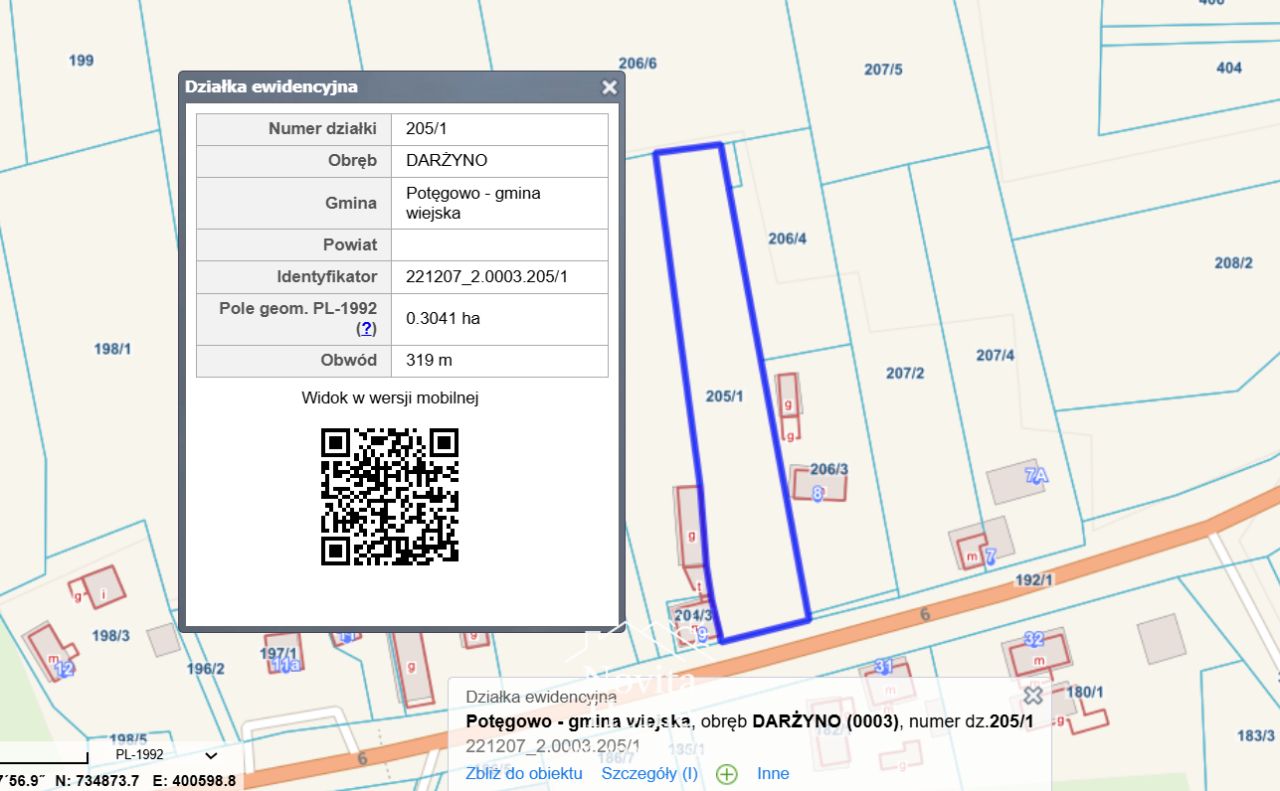Select identifier value 221207_2.0003.205/1 in table
Viewport: 1280px width, 791px height.
[x=487, y=277]
